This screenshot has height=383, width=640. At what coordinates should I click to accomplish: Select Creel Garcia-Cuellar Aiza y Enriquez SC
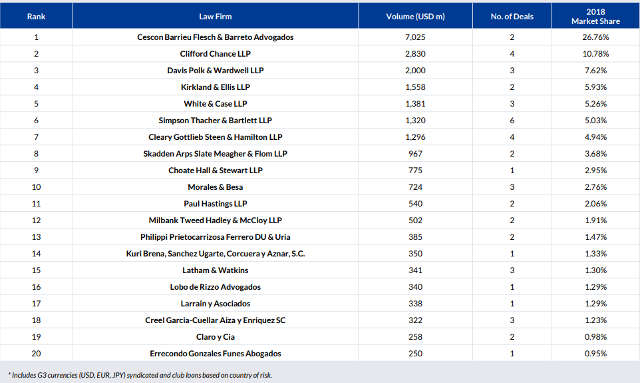point(216,320)
